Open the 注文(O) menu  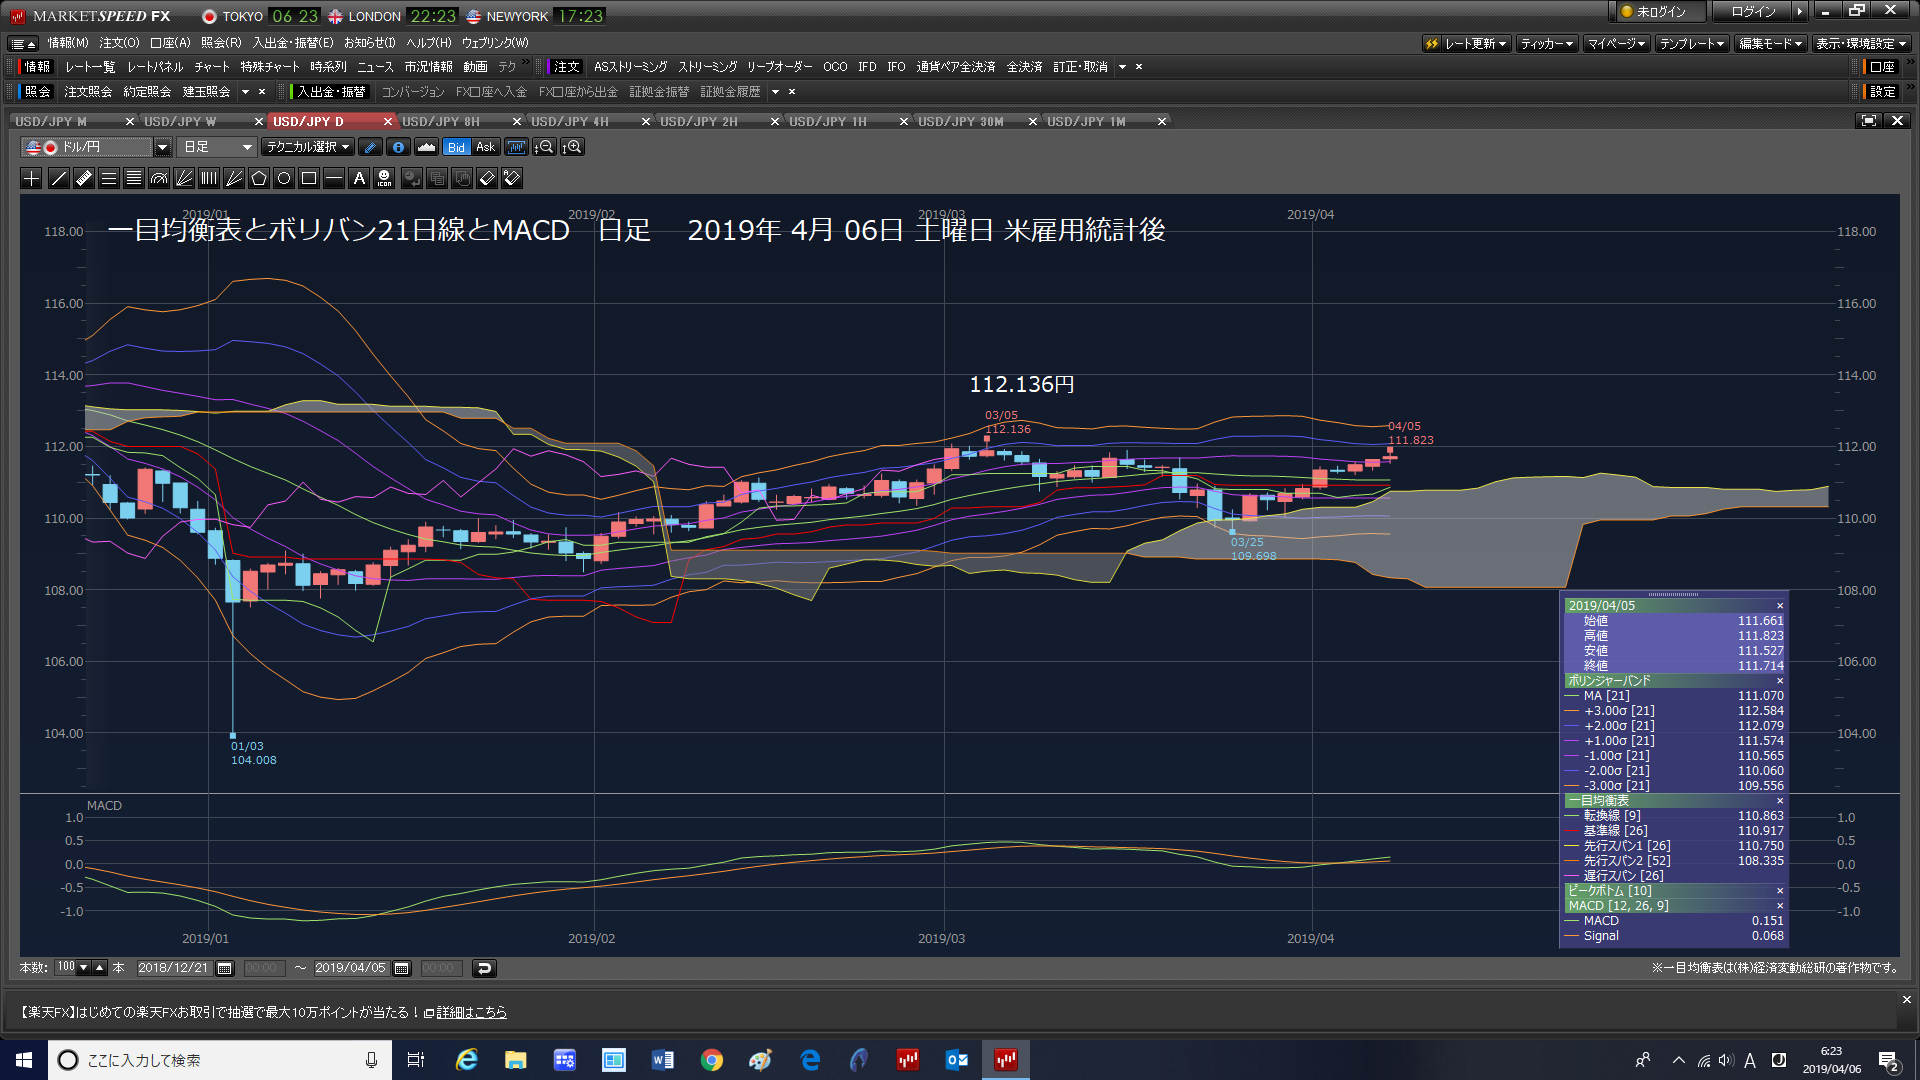[119, 43]
